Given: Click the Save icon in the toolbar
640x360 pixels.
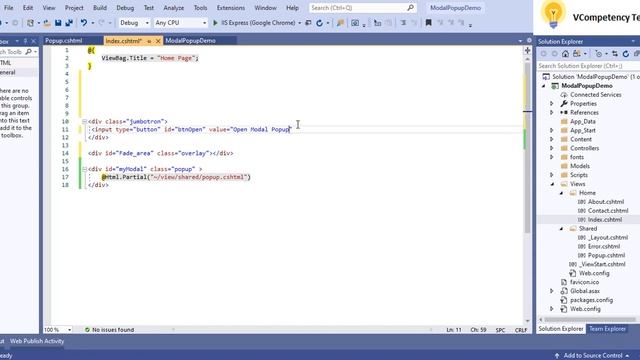Looking at the screenshot, I should (58, 23).
